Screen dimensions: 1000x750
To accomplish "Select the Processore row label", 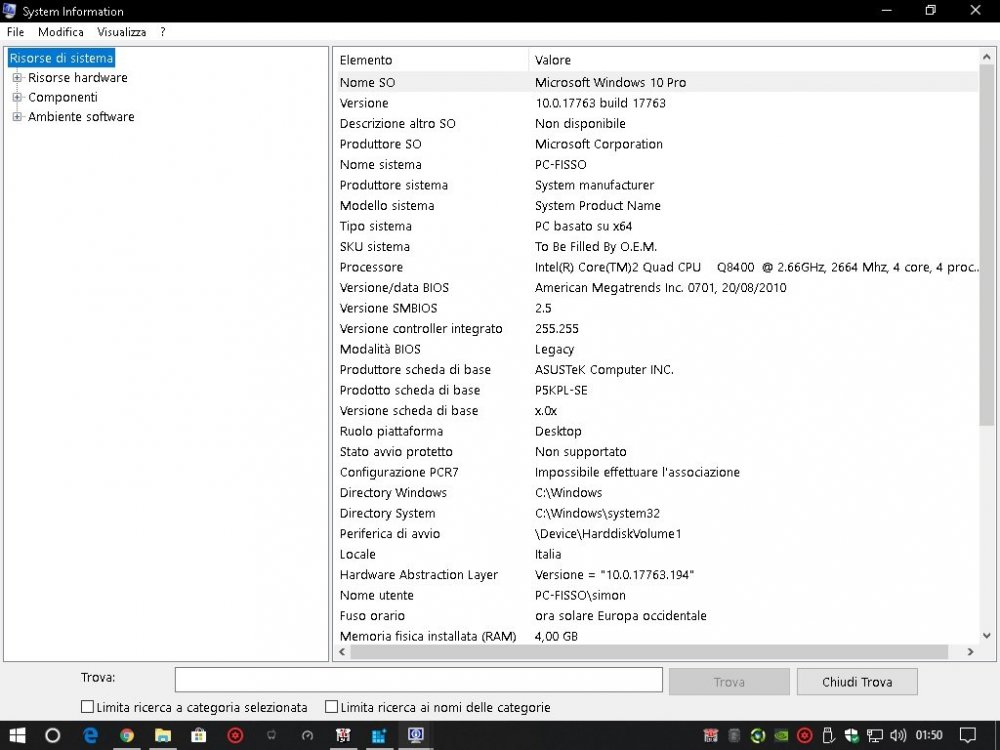I will tap(371, 267).
